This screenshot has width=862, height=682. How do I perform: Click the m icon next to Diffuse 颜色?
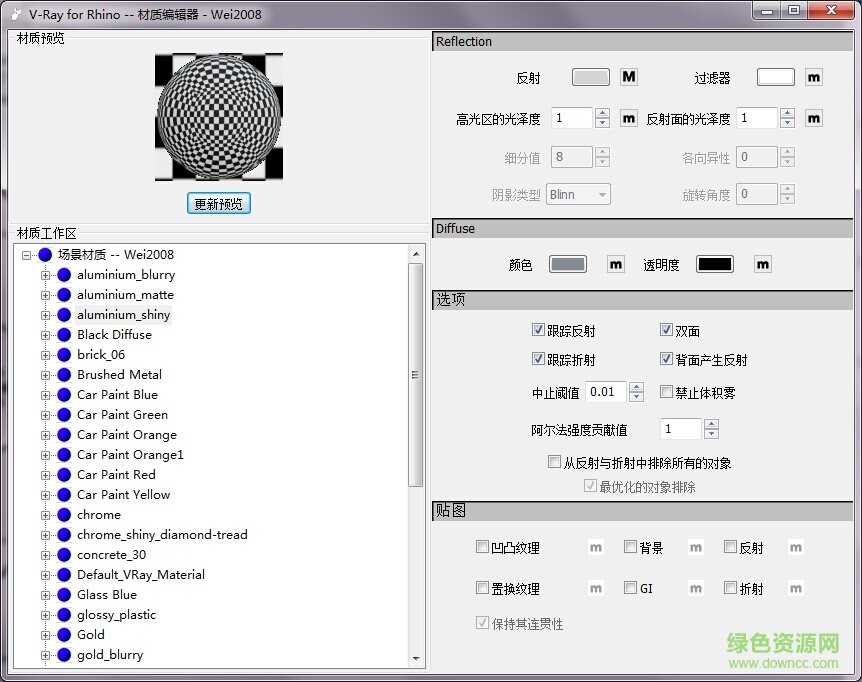[616, 264]
